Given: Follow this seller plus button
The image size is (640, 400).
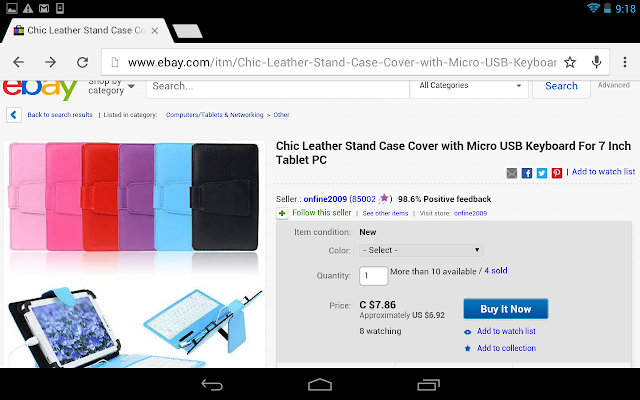Looking at the screenshot, I should pyautogui.click(x=282, y=213).
